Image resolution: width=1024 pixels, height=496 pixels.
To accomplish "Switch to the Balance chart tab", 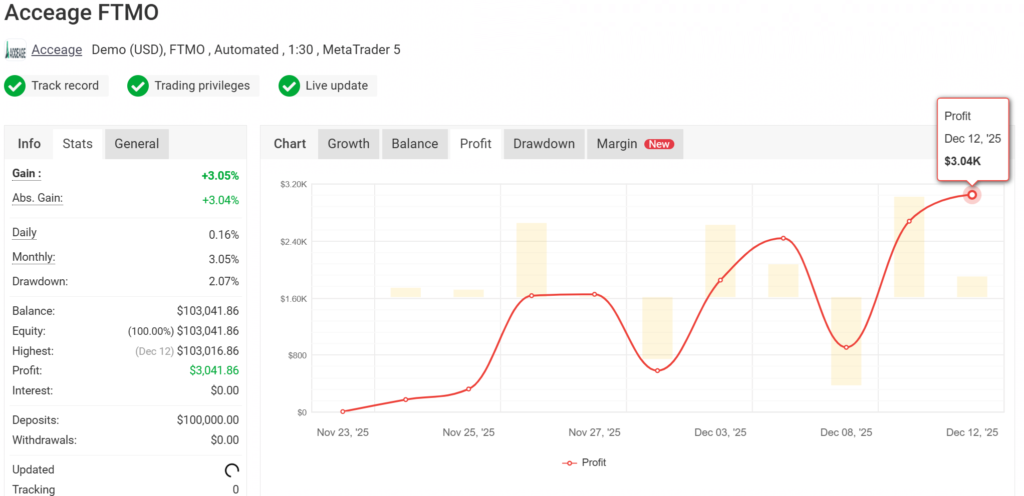I will click(x=414, y=144).
